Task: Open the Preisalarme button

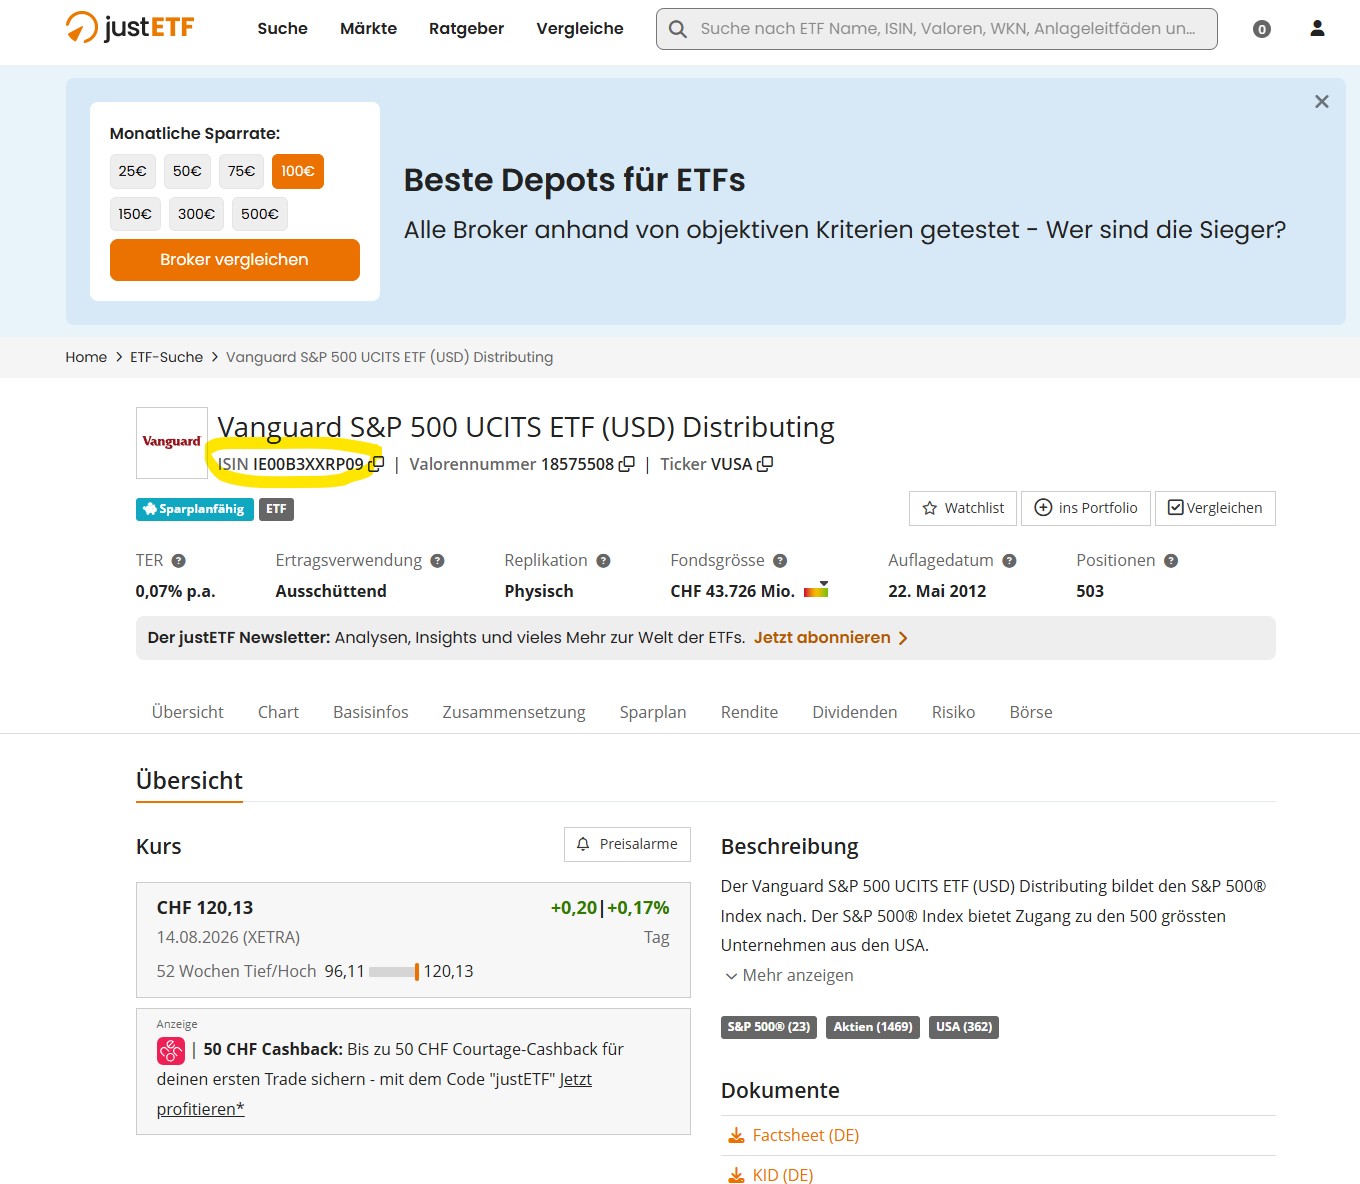Action: (627, 844)
